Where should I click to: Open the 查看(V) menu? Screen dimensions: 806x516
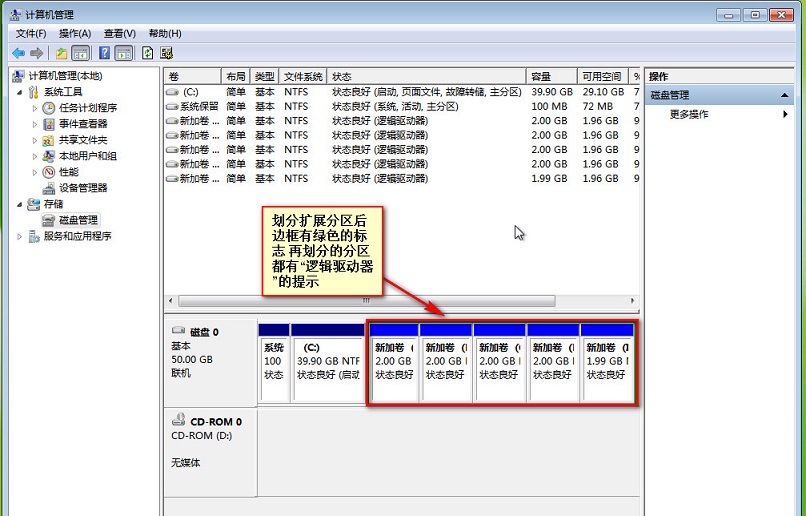click(120, 33)
